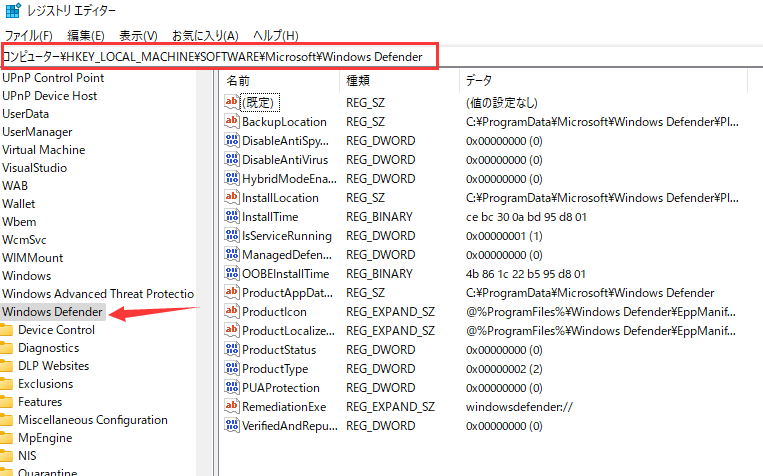Select the Wallet key
Viewport: 763px width, 476px height.
click(x=18, y=203)
